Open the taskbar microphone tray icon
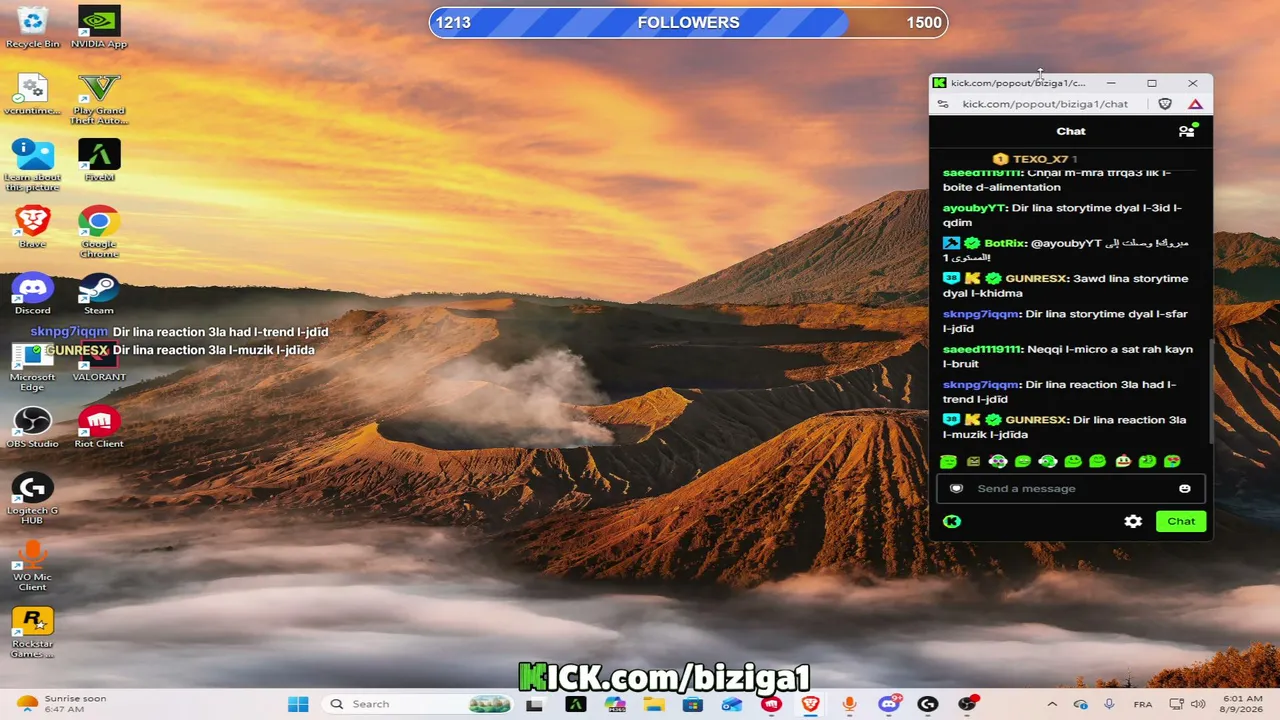Viewport: 1280px width, 720px height. [x=1109, y=704]
